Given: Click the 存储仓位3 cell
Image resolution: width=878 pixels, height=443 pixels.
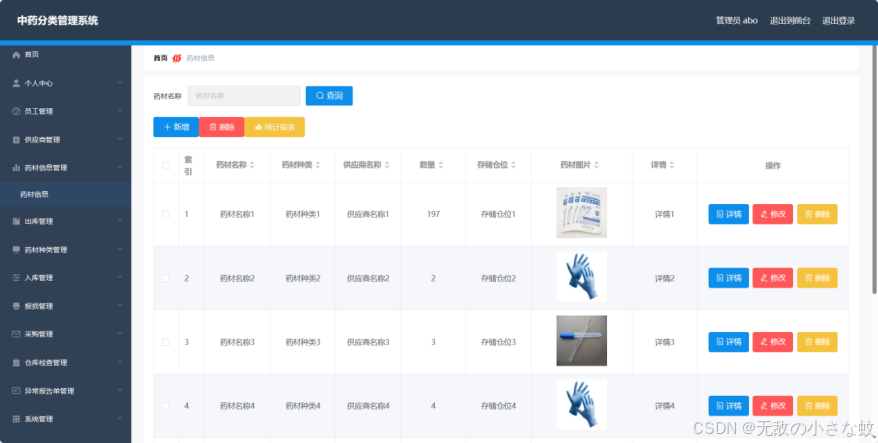Looking at the screenshot, I should click(498, 342).
